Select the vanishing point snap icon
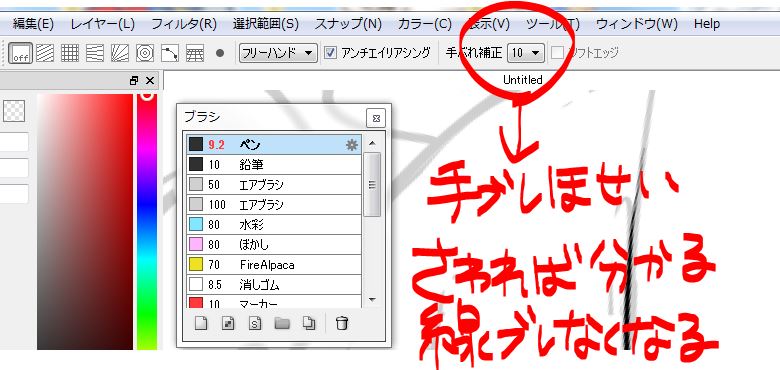The height and width of the screenshot is (370, 780). click(95, 53)
